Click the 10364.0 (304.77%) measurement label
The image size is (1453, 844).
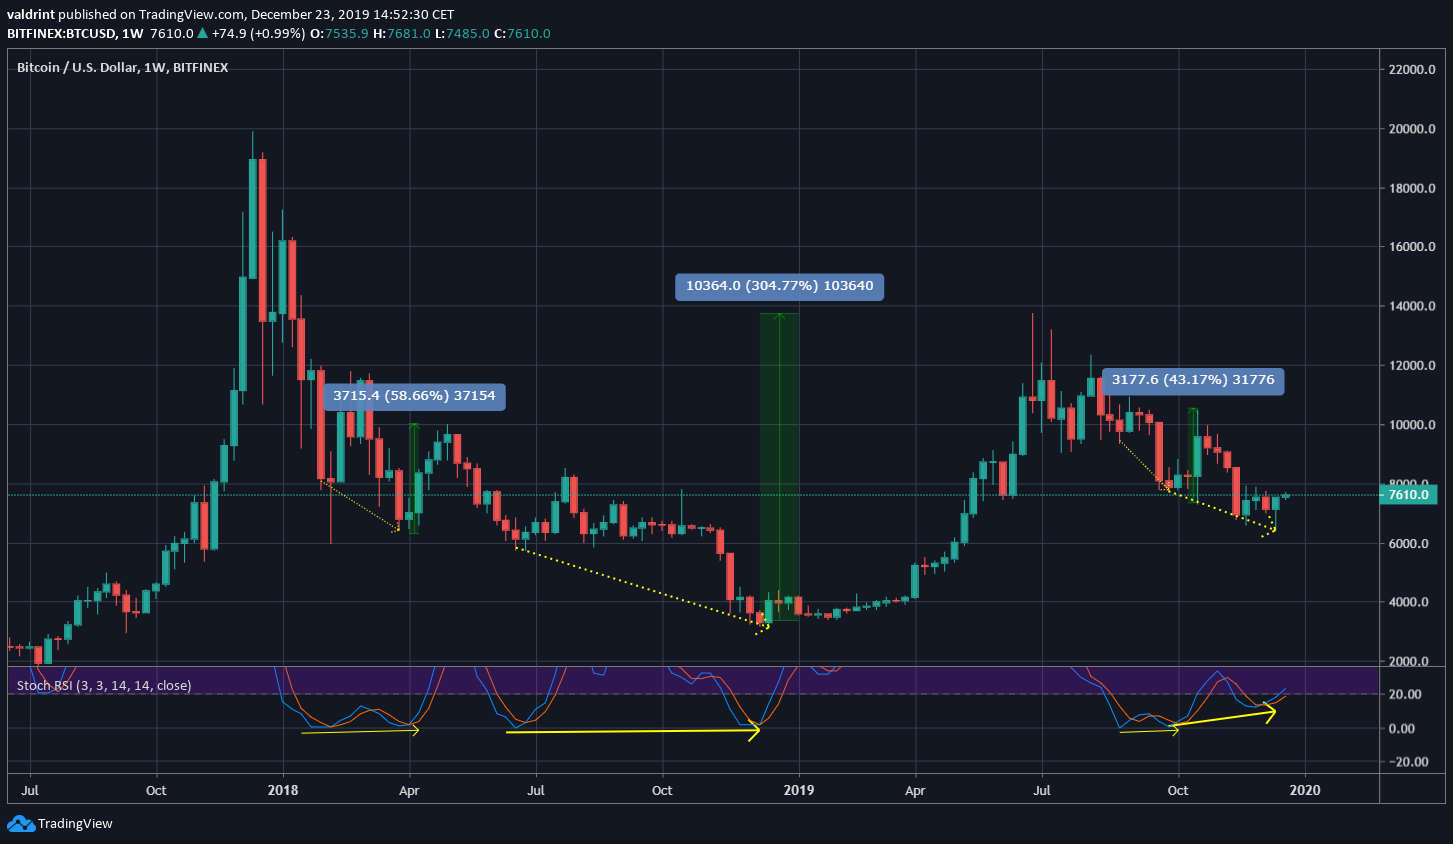(x=779, y=287)
